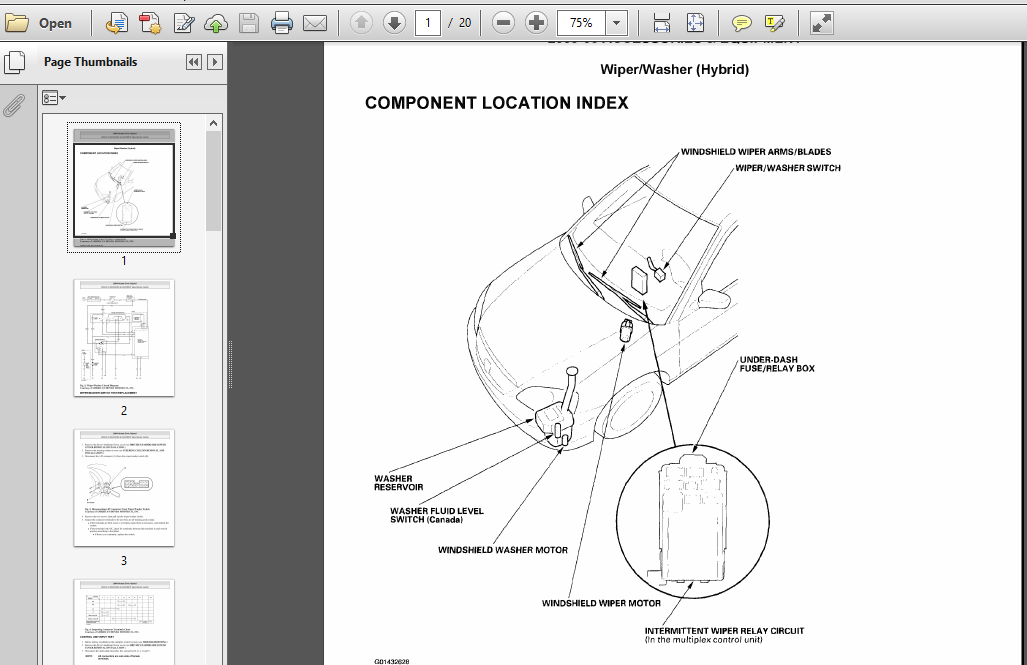The image size is (1027, 665).
Task: Click the fit one full page icon
Action: coord(695,24)
